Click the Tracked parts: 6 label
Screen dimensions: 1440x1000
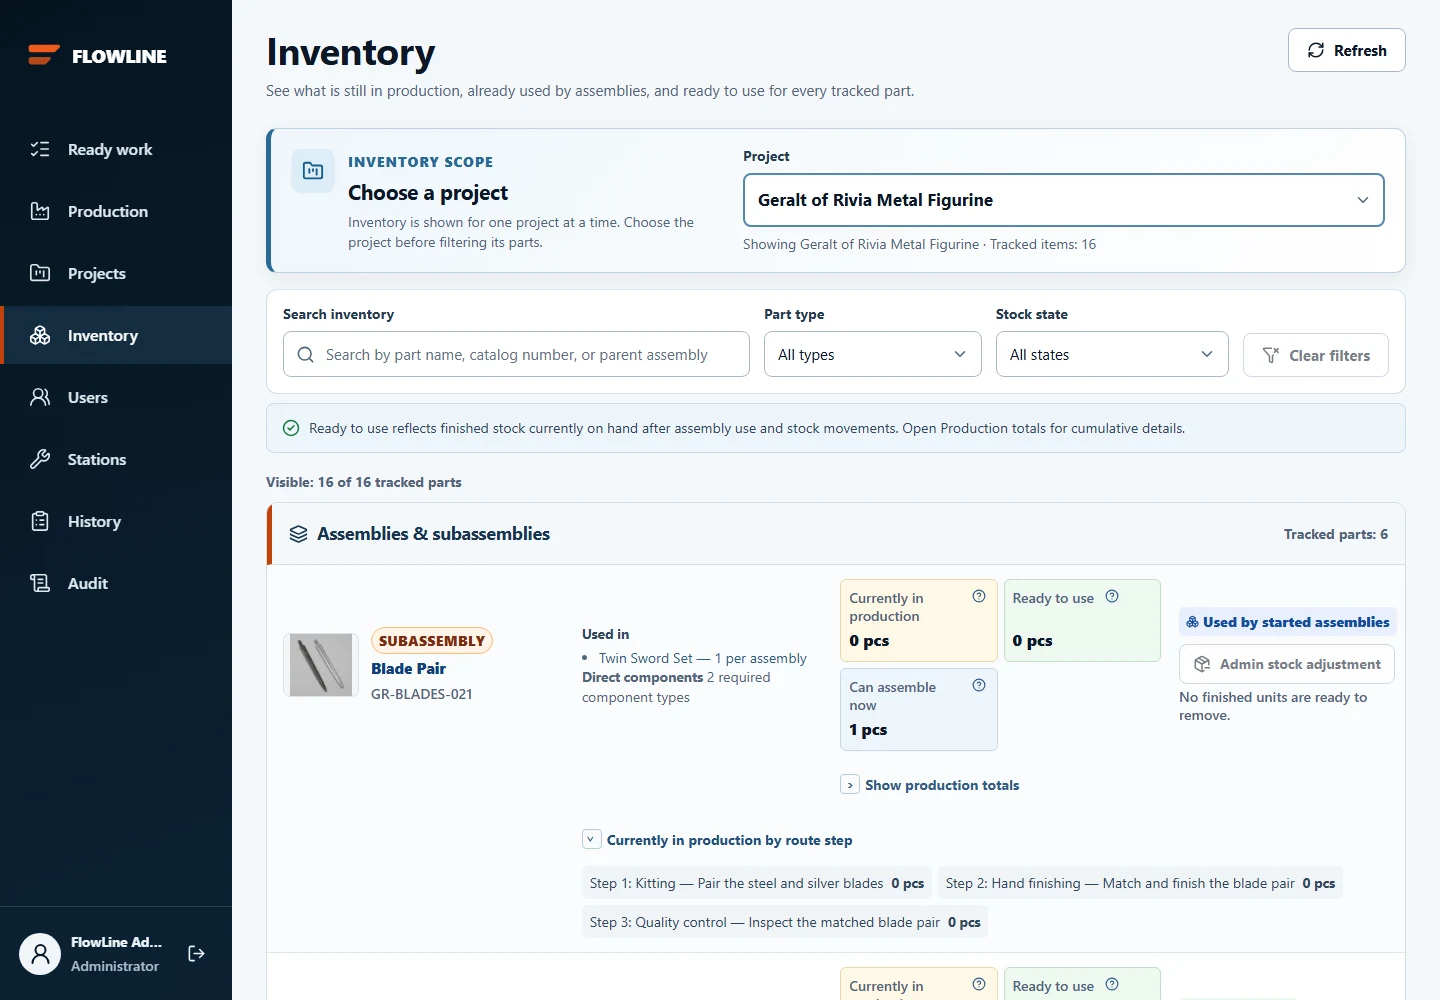tap(1336, 534)
